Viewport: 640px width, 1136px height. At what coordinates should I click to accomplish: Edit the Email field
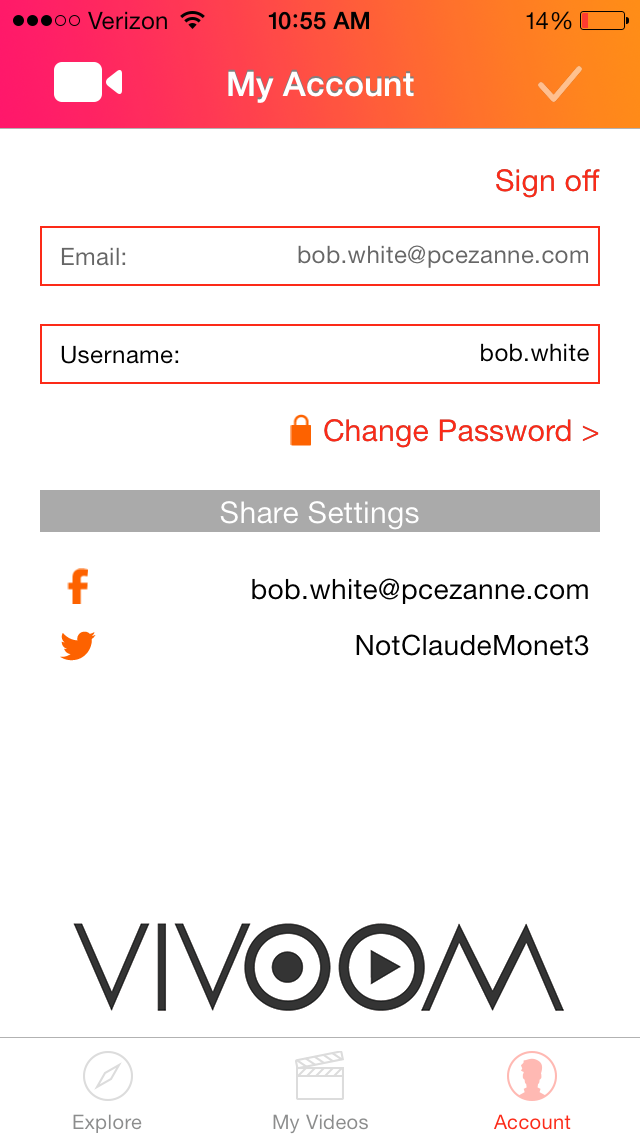pos(320,256)
